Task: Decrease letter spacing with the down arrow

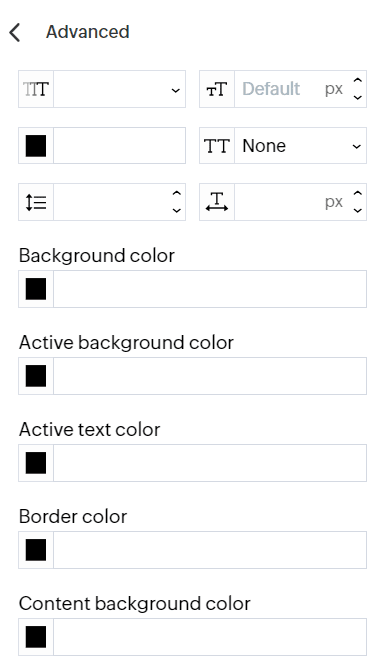Action: pyautogui.click(x=358, y=211)
